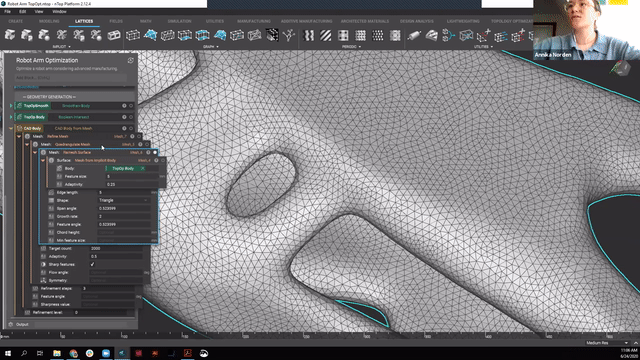The width and height of the screenshot is (640, 360).
Task: Click the Body input type icon
Action: (59, 168)
